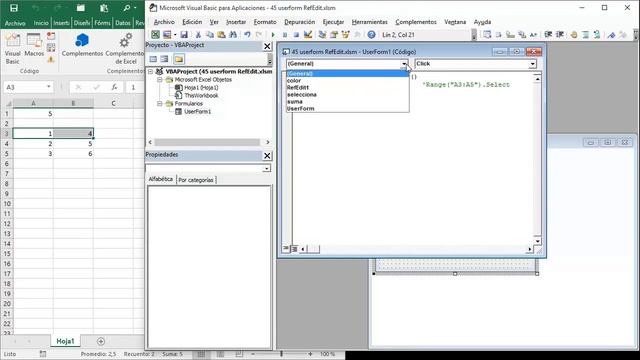Image resolution: width=640 pixels, height=360 pixels.
Task: Click the Visual Basic button in Excel's ribbon
Action: (x=12, y=49)
